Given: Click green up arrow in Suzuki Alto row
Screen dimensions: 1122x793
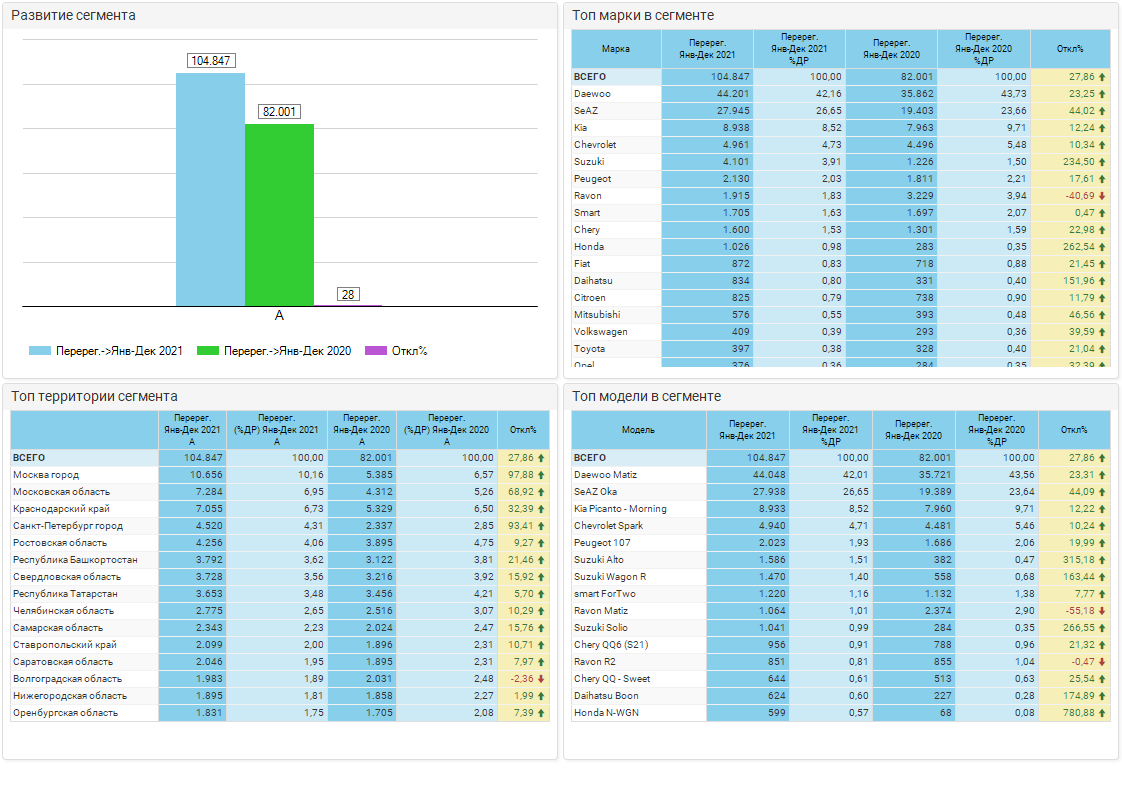Looking at the screenshot, I should (x=1102, y=560).
